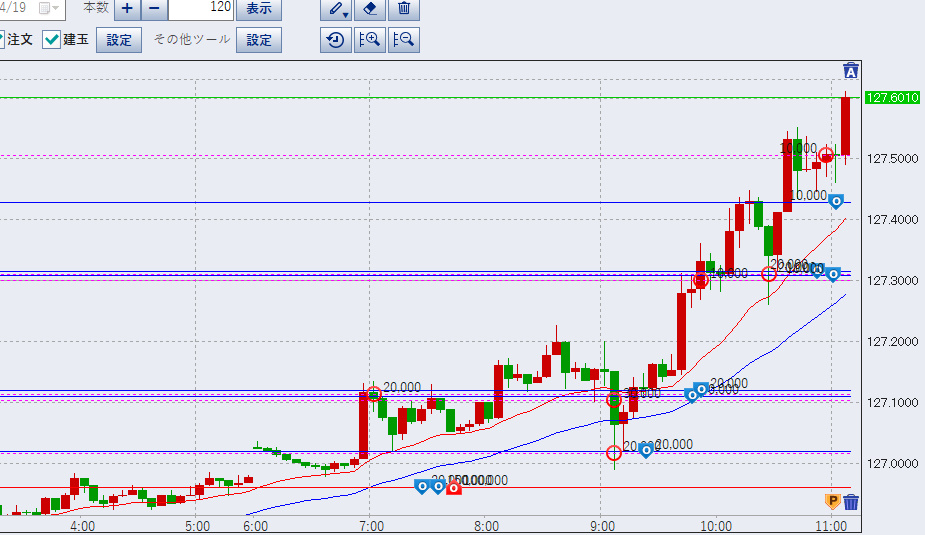This screenshot has height=535, width=925.
Task: Click the trash icon in the top toolbar
Action: 403,9
